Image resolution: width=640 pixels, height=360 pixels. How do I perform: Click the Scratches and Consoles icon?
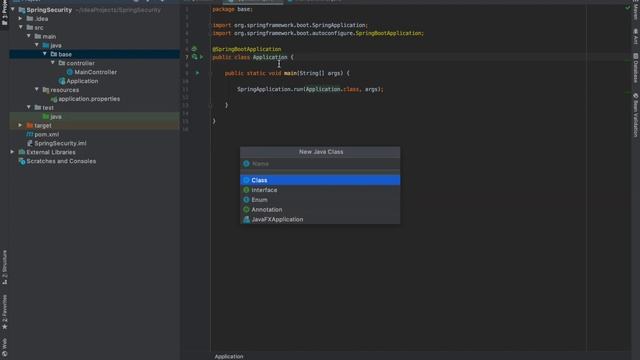(x=22, y=161)
